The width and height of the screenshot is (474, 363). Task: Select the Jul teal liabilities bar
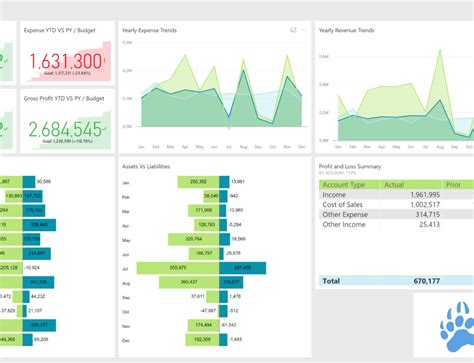(x=243, y=268)
